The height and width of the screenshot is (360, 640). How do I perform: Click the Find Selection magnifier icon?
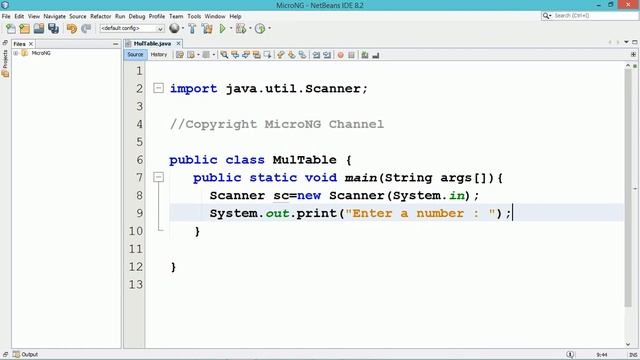click(224, 55)
